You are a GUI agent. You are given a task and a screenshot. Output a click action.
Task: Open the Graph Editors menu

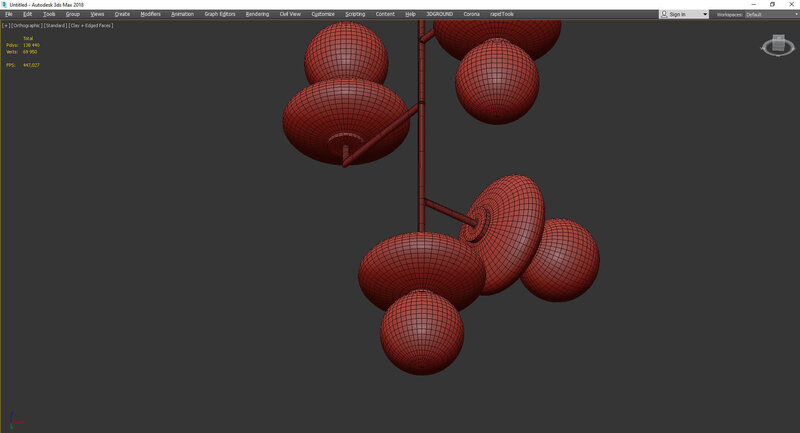pyautogui.click(x=220, y=14)
